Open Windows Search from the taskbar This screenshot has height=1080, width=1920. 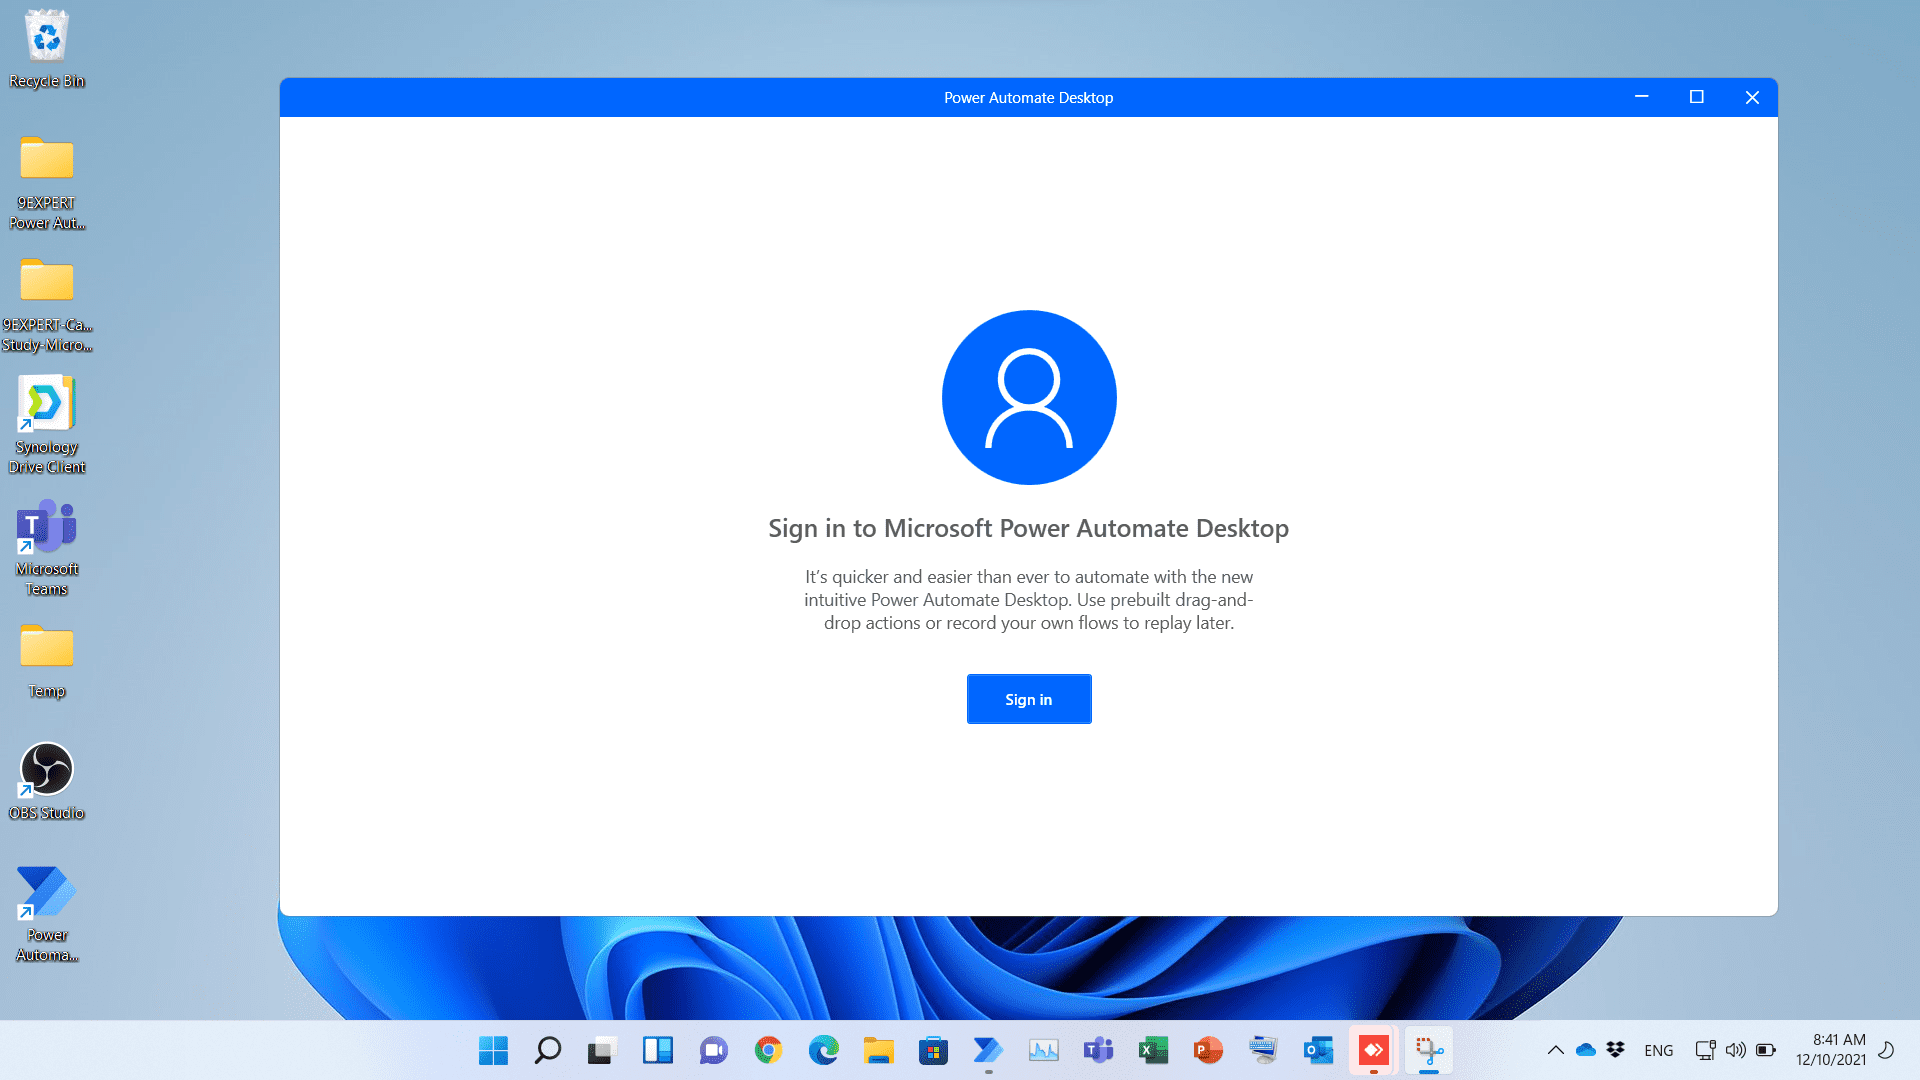click(547, 1051)
